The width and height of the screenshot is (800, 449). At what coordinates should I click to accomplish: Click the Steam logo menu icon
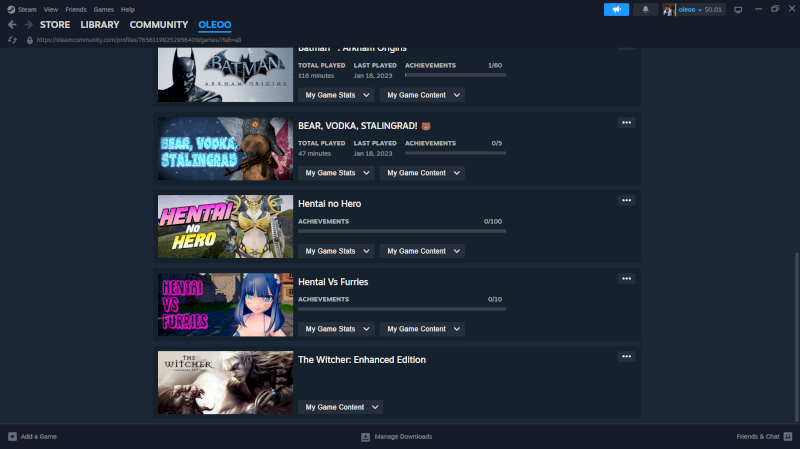pos(11,9)
